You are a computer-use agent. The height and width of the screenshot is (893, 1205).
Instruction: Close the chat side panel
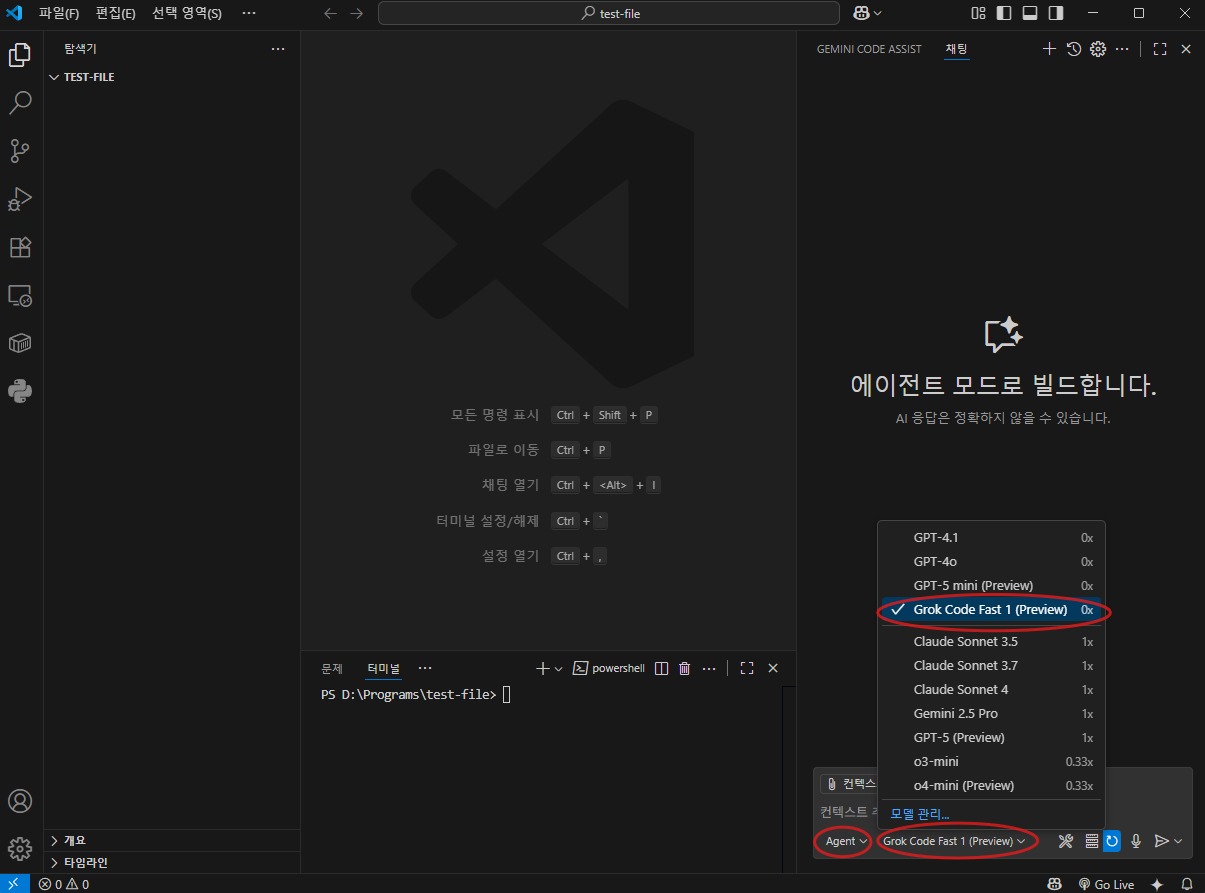(1186, 48)
